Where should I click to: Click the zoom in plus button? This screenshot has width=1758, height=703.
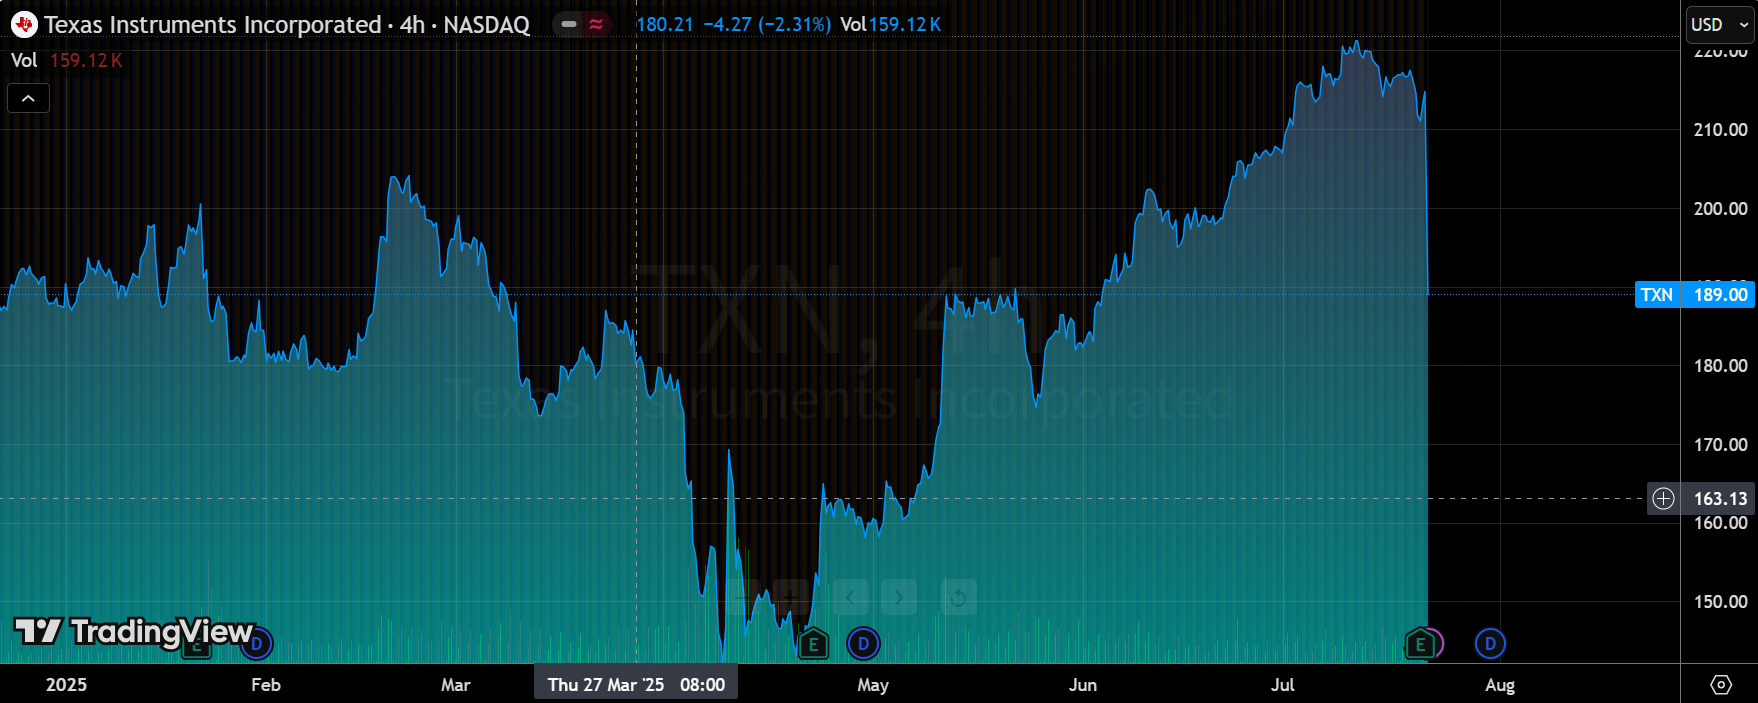pos(791,597)
